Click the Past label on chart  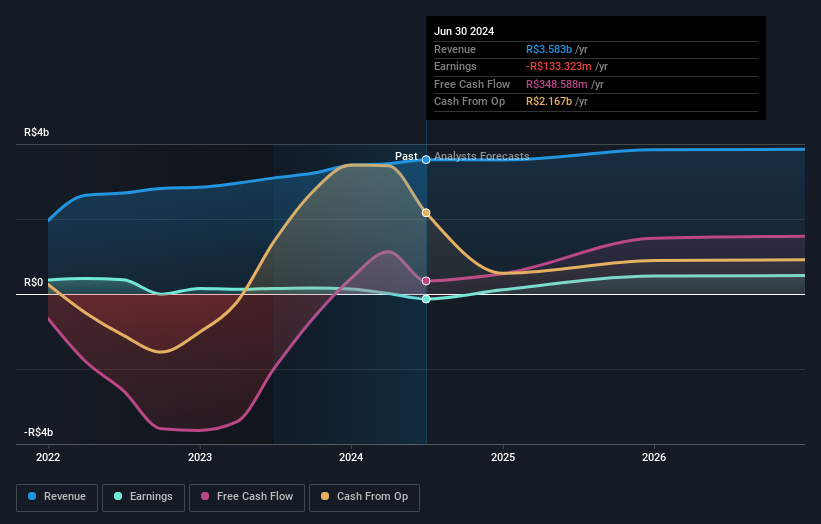coord(406,156)
